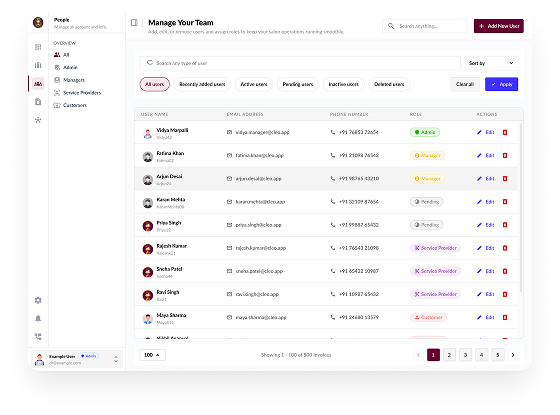Click the Apply filters button
Screen dimensions: 560x415
pyautogui.click(x=501, y=84)
